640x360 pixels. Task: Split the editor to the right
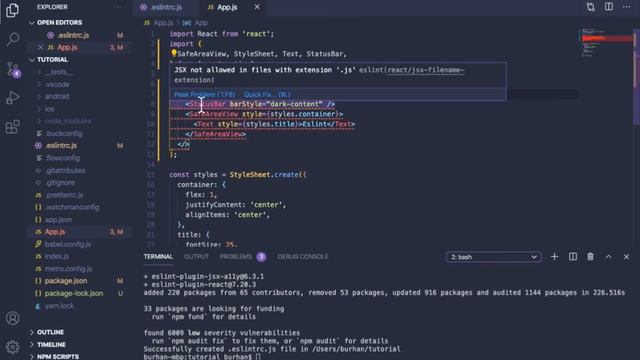click(x=609, y=7)
